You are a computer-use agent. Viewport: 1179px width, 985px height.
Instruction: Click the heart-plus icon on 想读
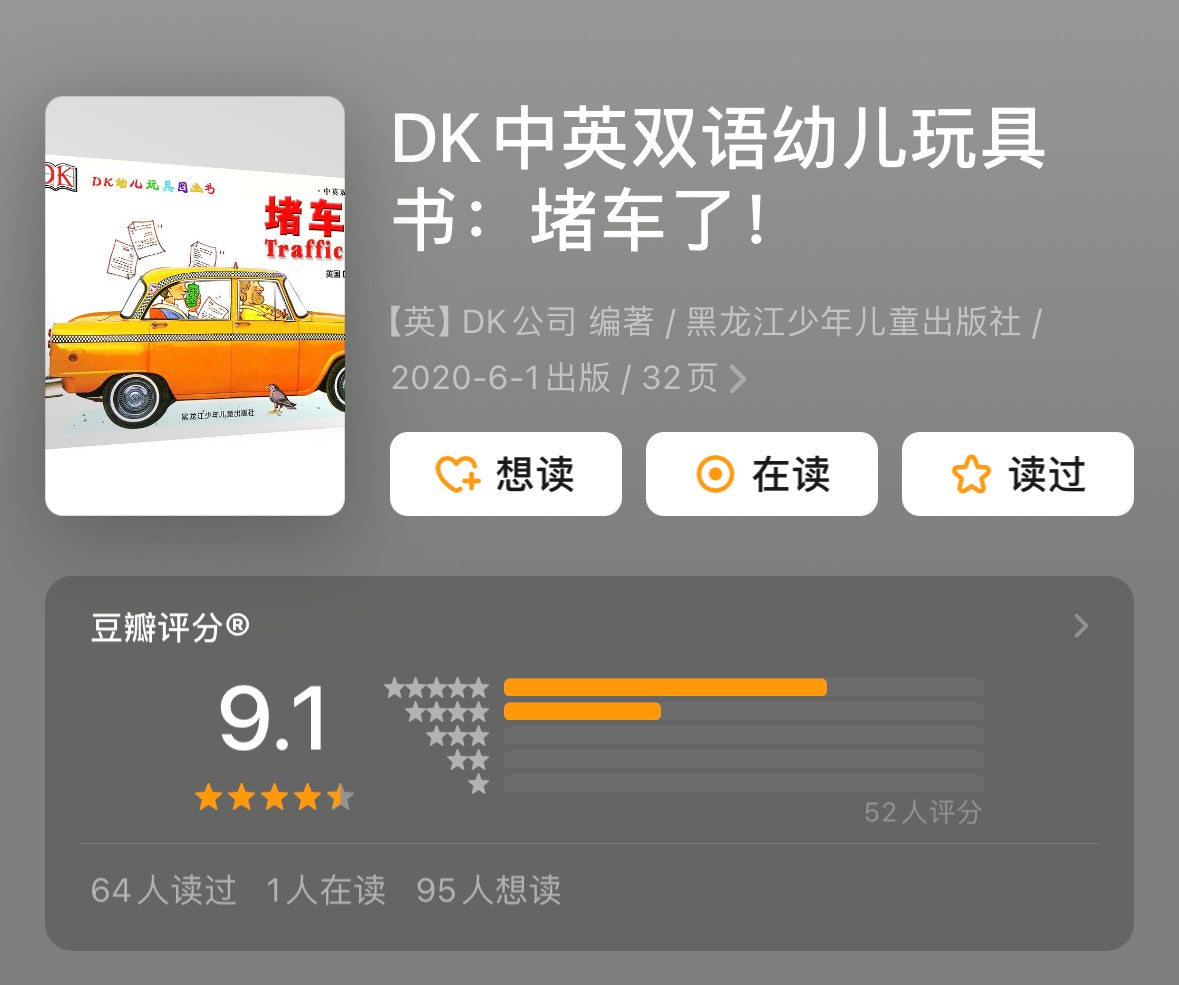tap(457, 474)
